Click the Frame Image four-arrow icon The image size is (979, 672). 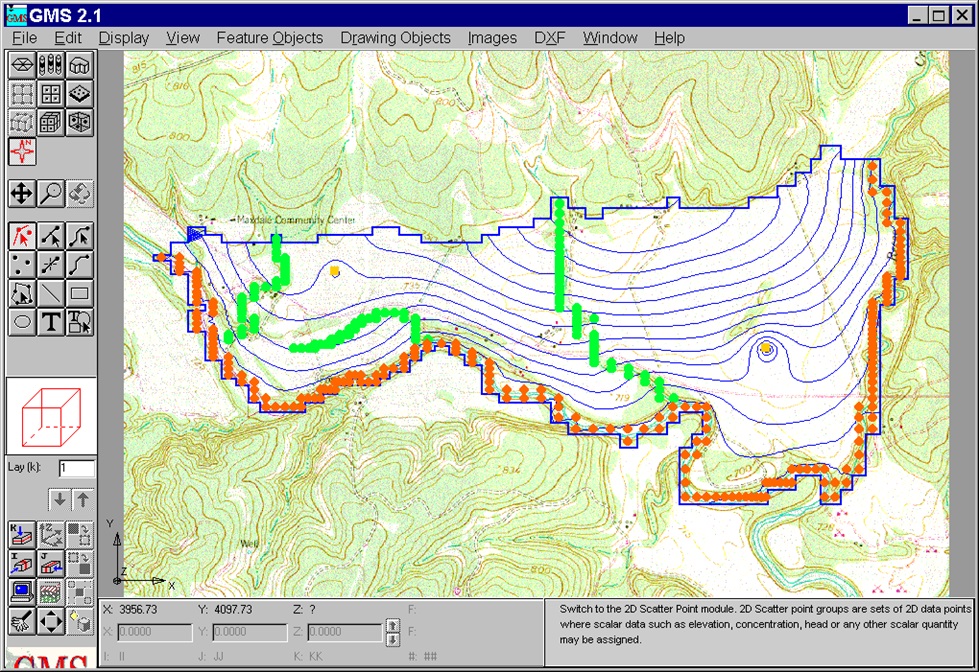51,621
